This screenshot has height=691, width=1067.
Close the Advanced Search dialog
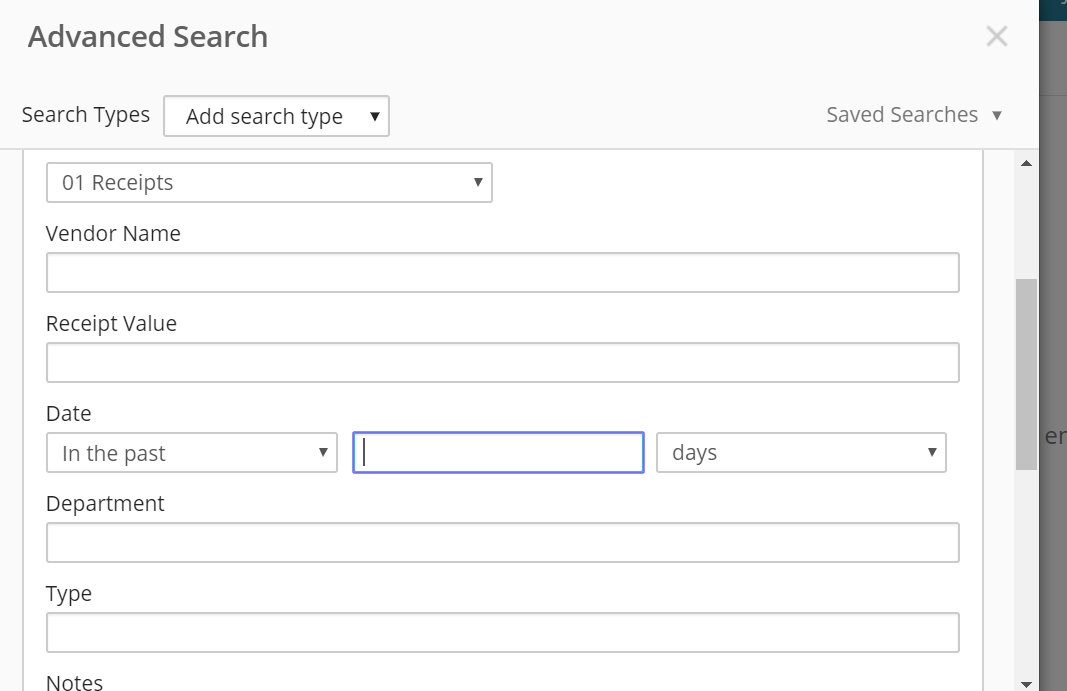(x=996, y=37)
